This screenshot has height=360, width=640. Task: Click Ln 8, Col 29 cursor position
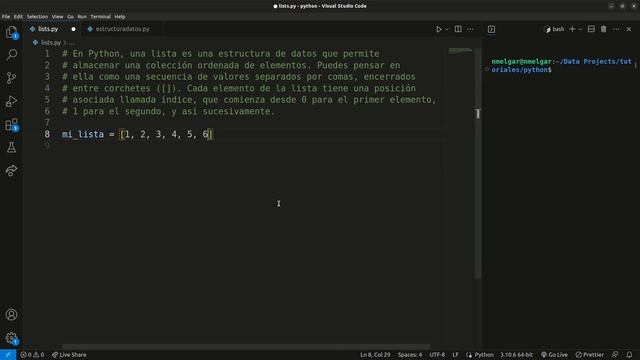pyautogui.click(x=375, y=355)
